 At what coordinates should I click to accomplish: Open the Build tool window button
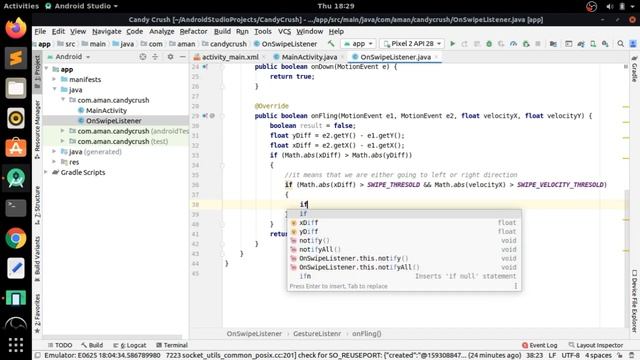click(92, 345)
